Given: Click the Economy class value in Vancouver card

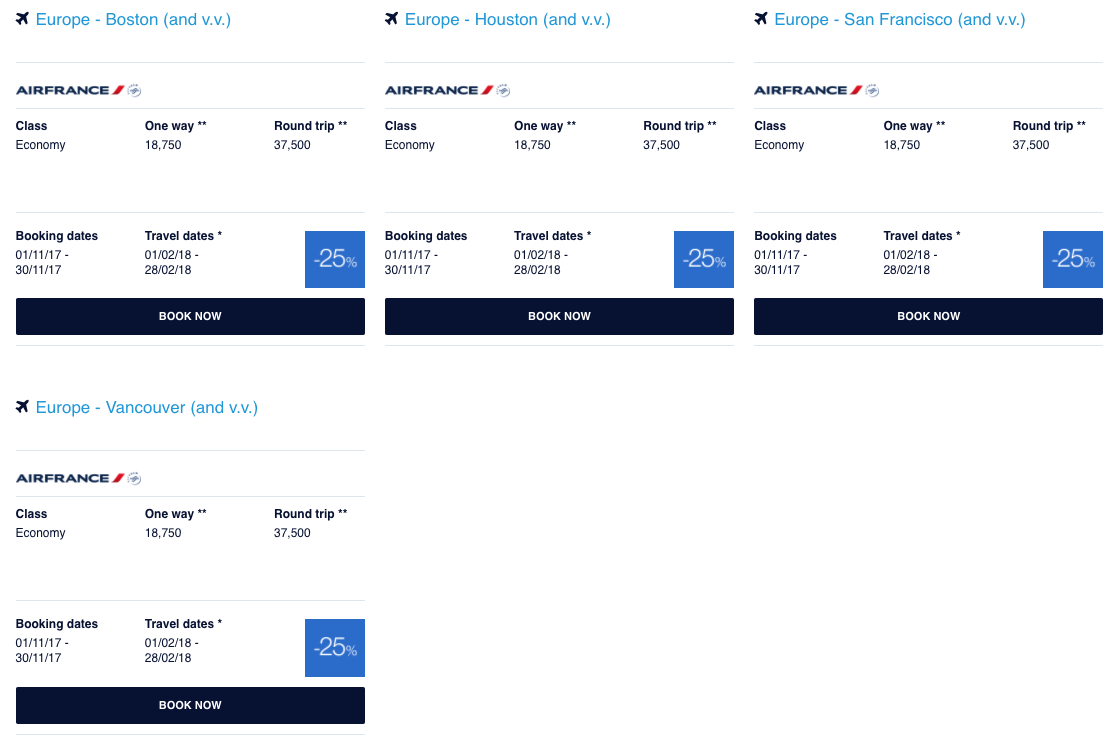Looking at the screenshot, I should point(41,533).
